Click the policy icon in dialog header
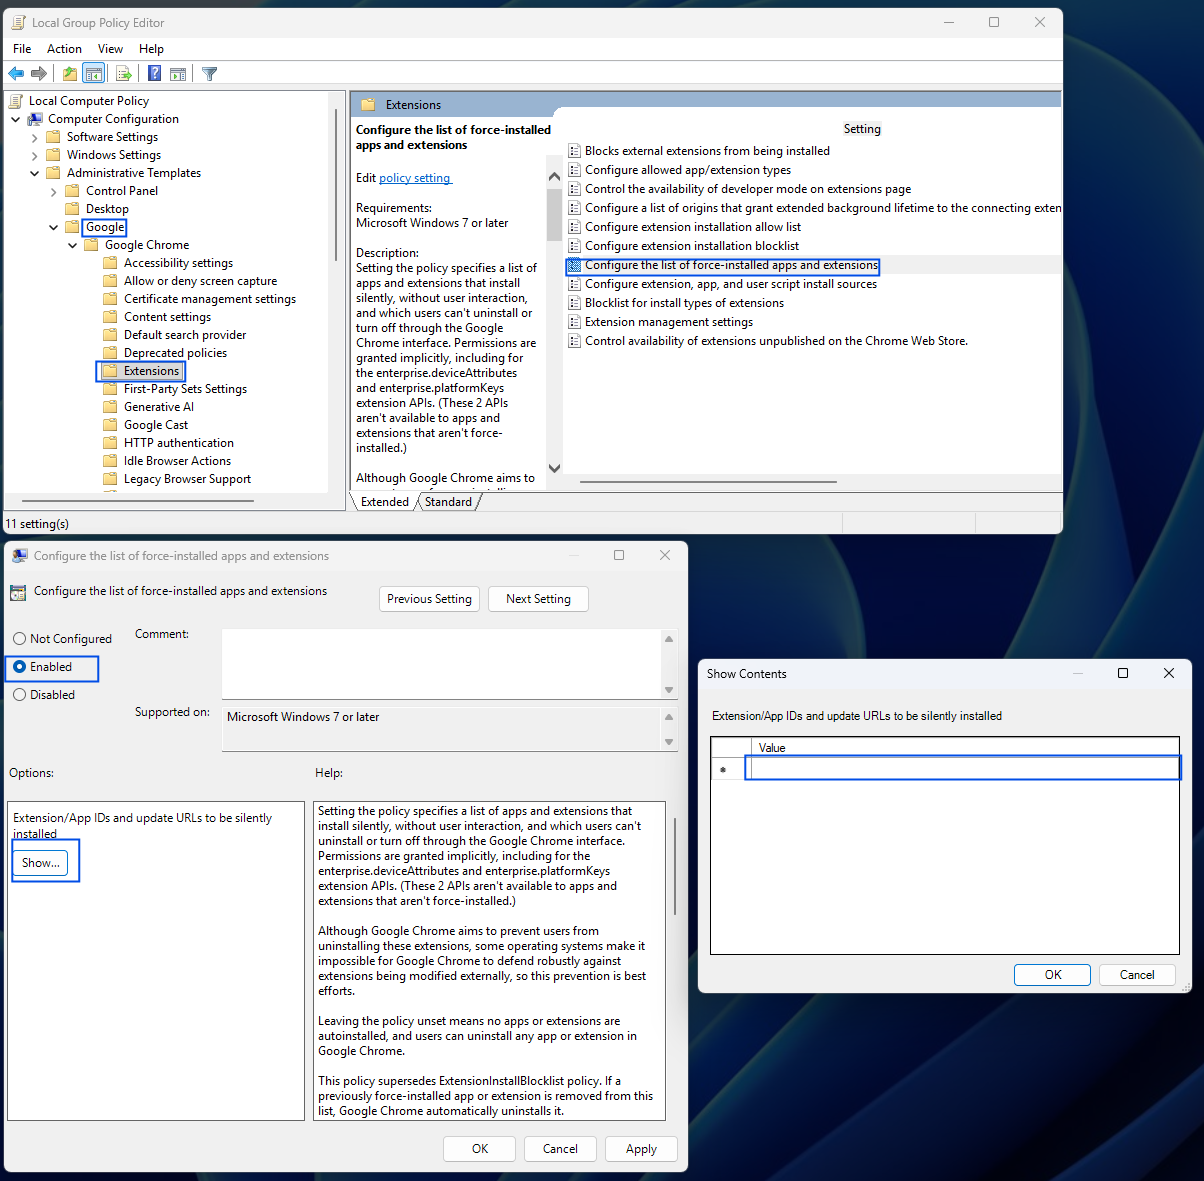 click(18, 592)
